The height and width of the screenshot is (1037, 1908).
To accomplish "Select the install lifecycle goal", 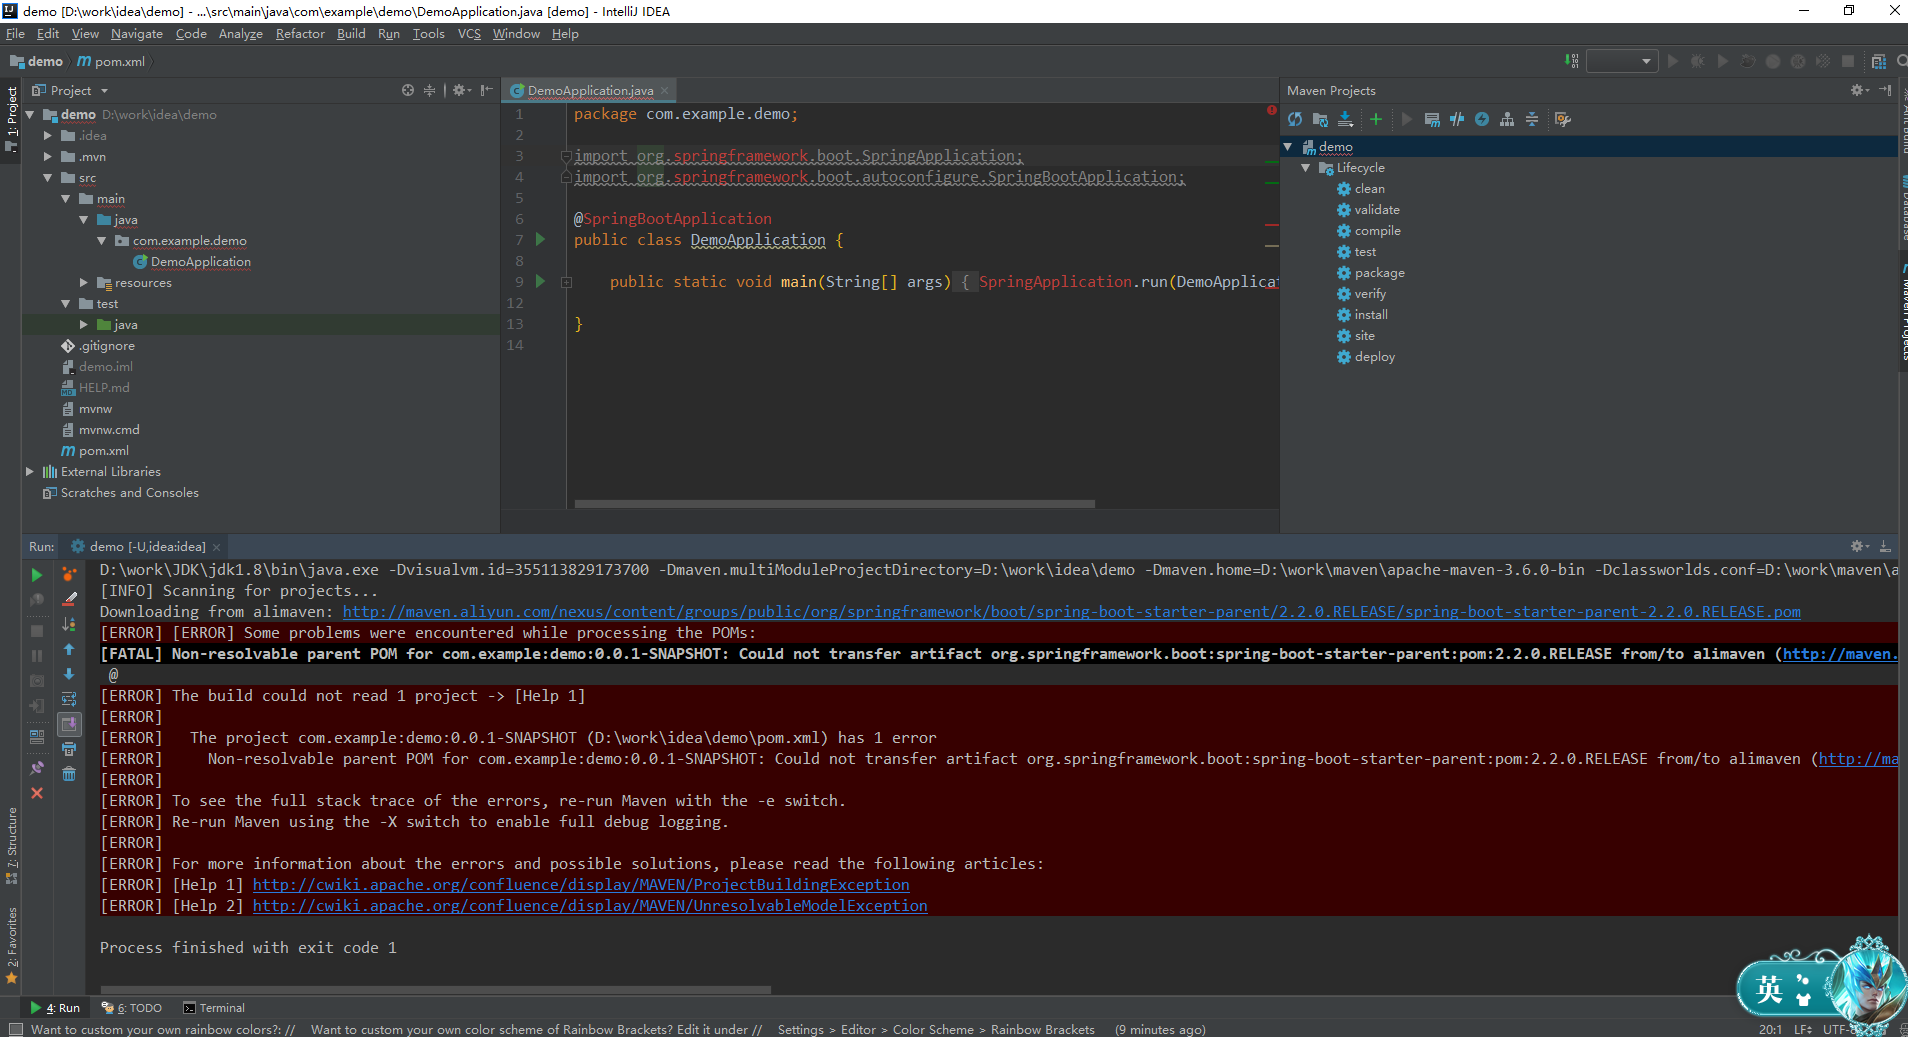I will (x=1371, y=315).
